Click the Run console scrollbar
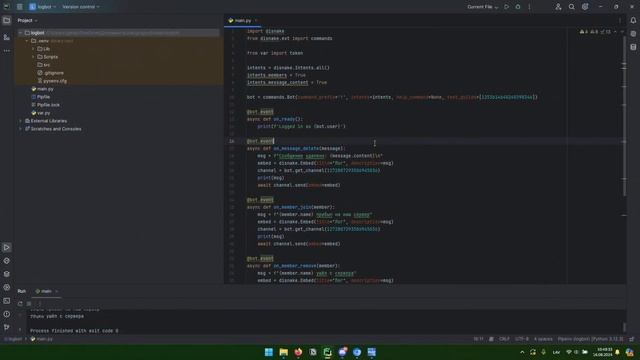This screenshot has width=640, height=360. 624,327
